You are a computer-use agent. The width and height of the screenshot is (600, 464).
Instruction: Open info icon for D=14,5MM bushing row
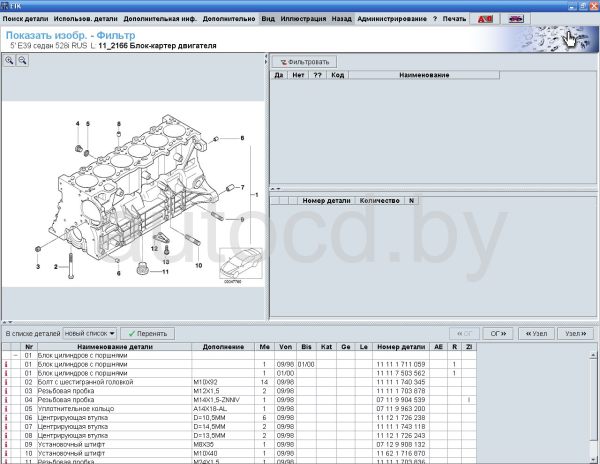pyautogui.click(x=6, y=427)
